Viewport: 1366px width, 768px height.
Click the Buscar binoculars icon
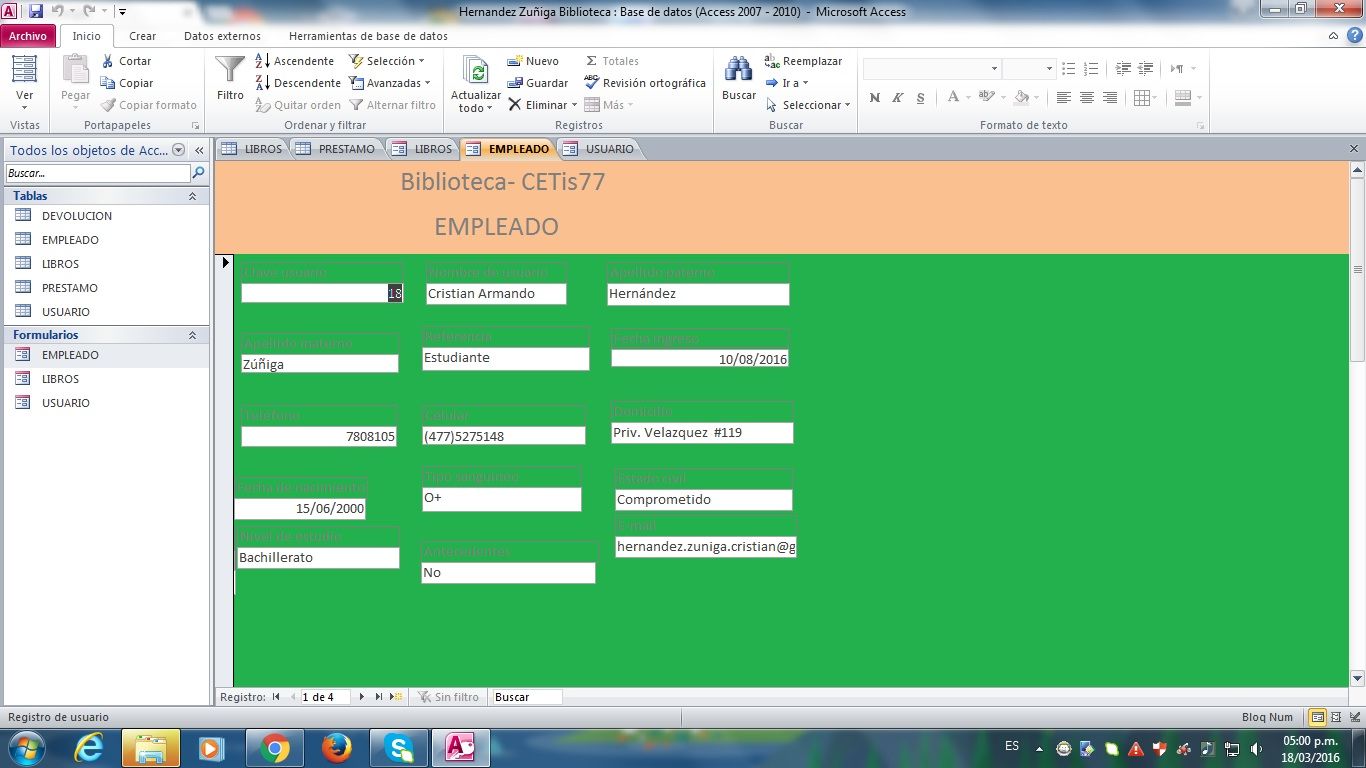tap(738, 70)
